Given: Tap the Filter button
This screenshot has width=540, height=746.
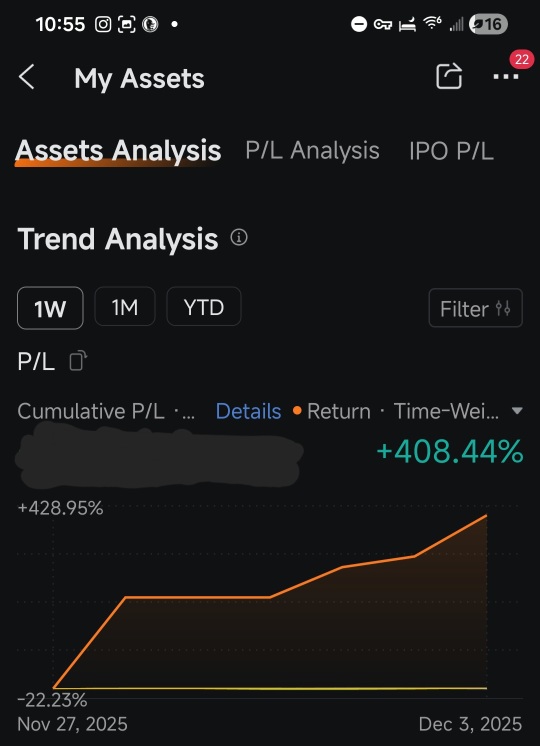Looking at the screenshot, I should click(475, 308).
